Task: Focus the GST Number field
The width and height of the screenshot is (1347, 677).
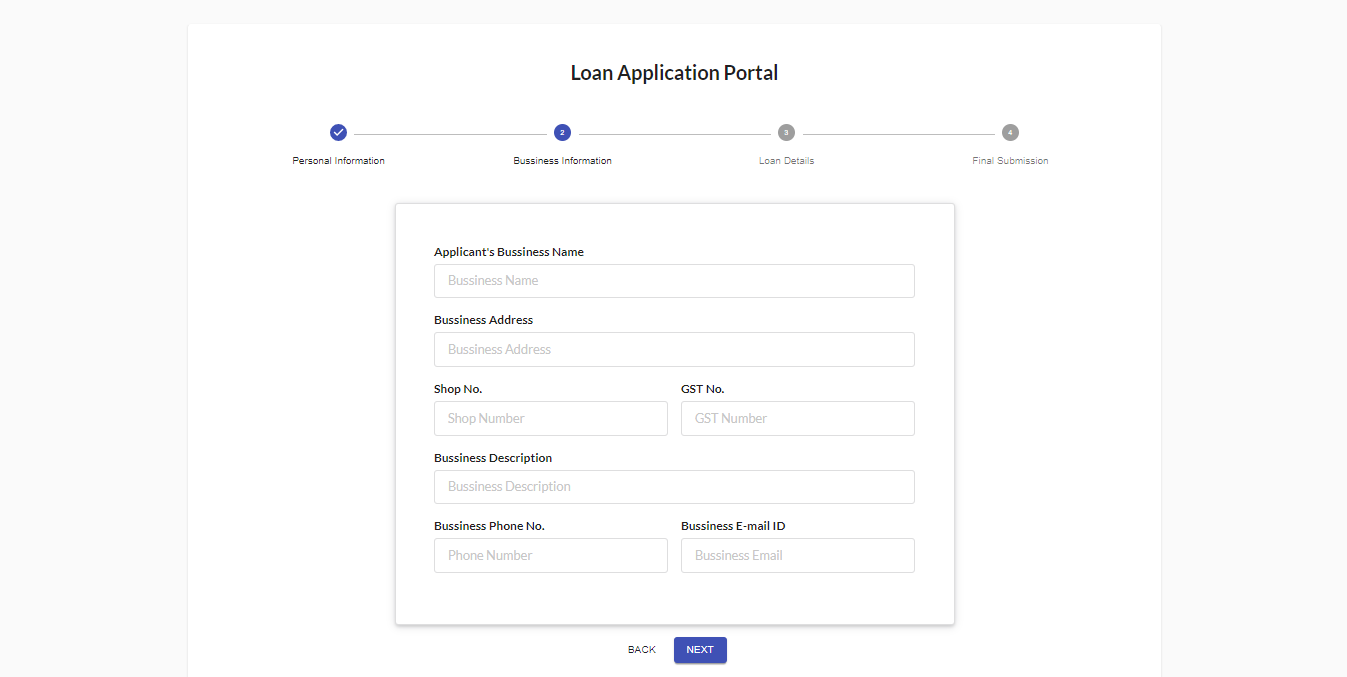Action: pyautogui.click(x=798, y=419)
